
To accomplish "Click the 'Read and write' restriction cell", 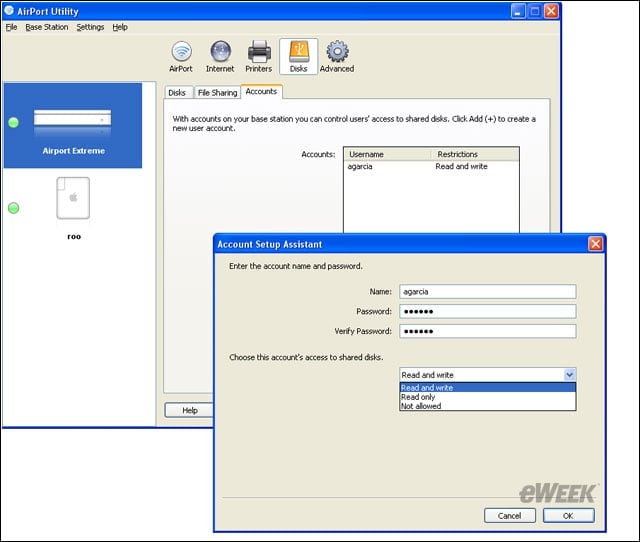I will (x=461, y=167).
